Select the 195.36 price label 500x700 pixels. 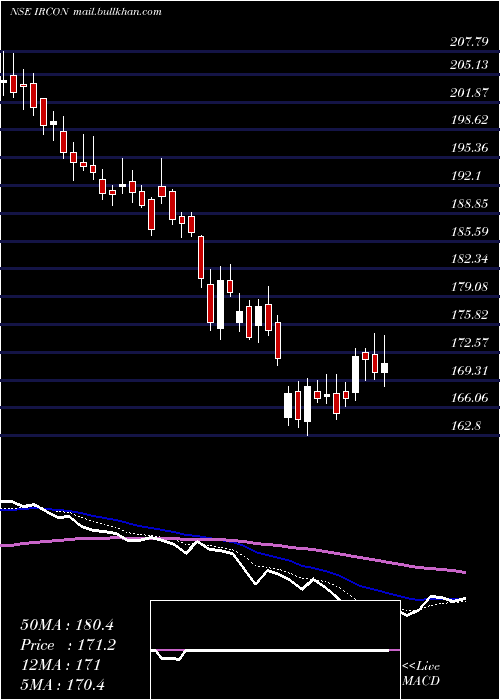pos(468,148)
